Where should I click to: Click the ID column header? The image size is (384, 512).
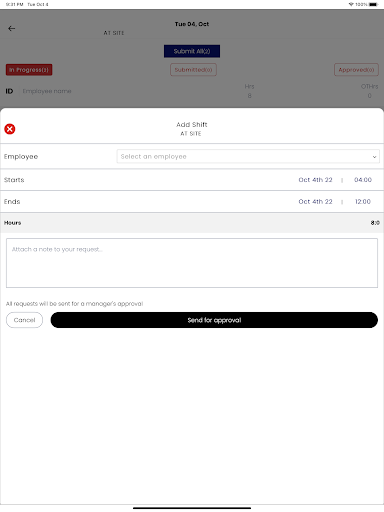click(9, 91)
